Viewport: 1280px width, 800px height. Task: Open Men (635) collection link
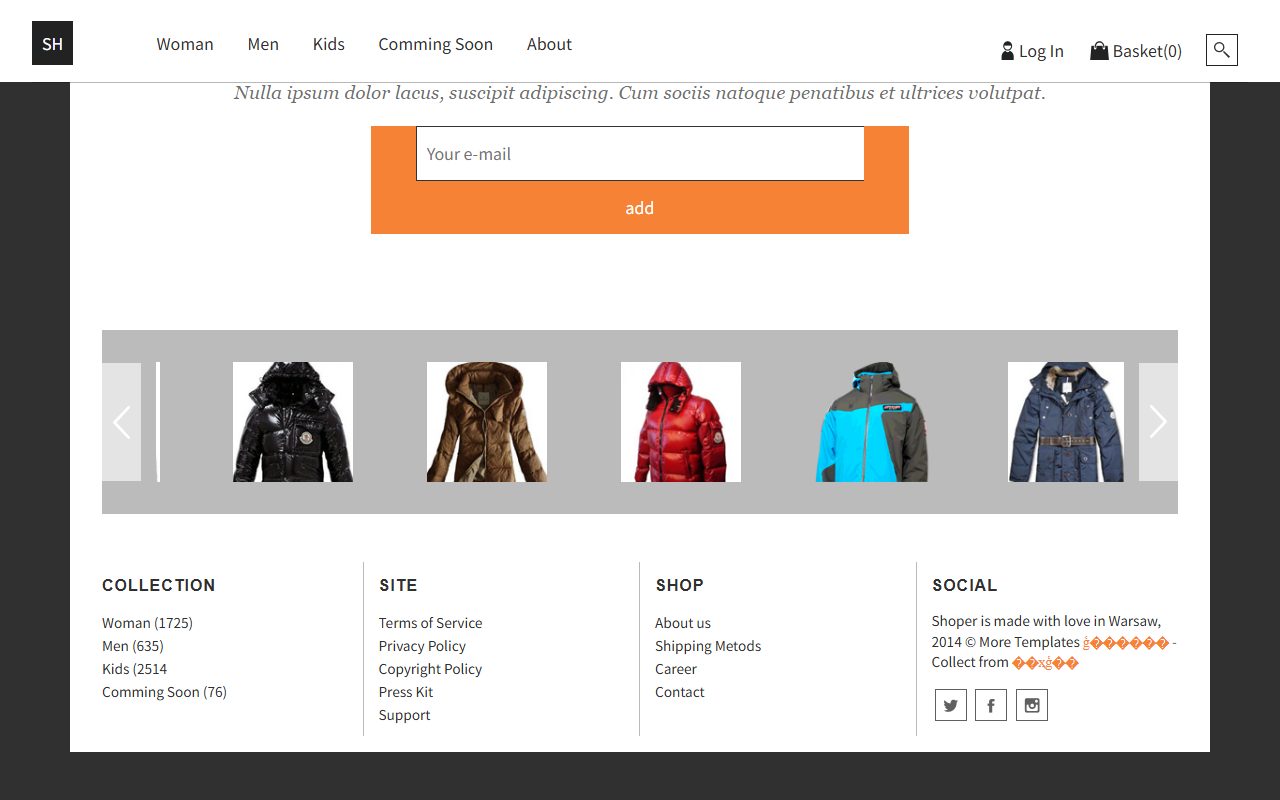point(133,646)
